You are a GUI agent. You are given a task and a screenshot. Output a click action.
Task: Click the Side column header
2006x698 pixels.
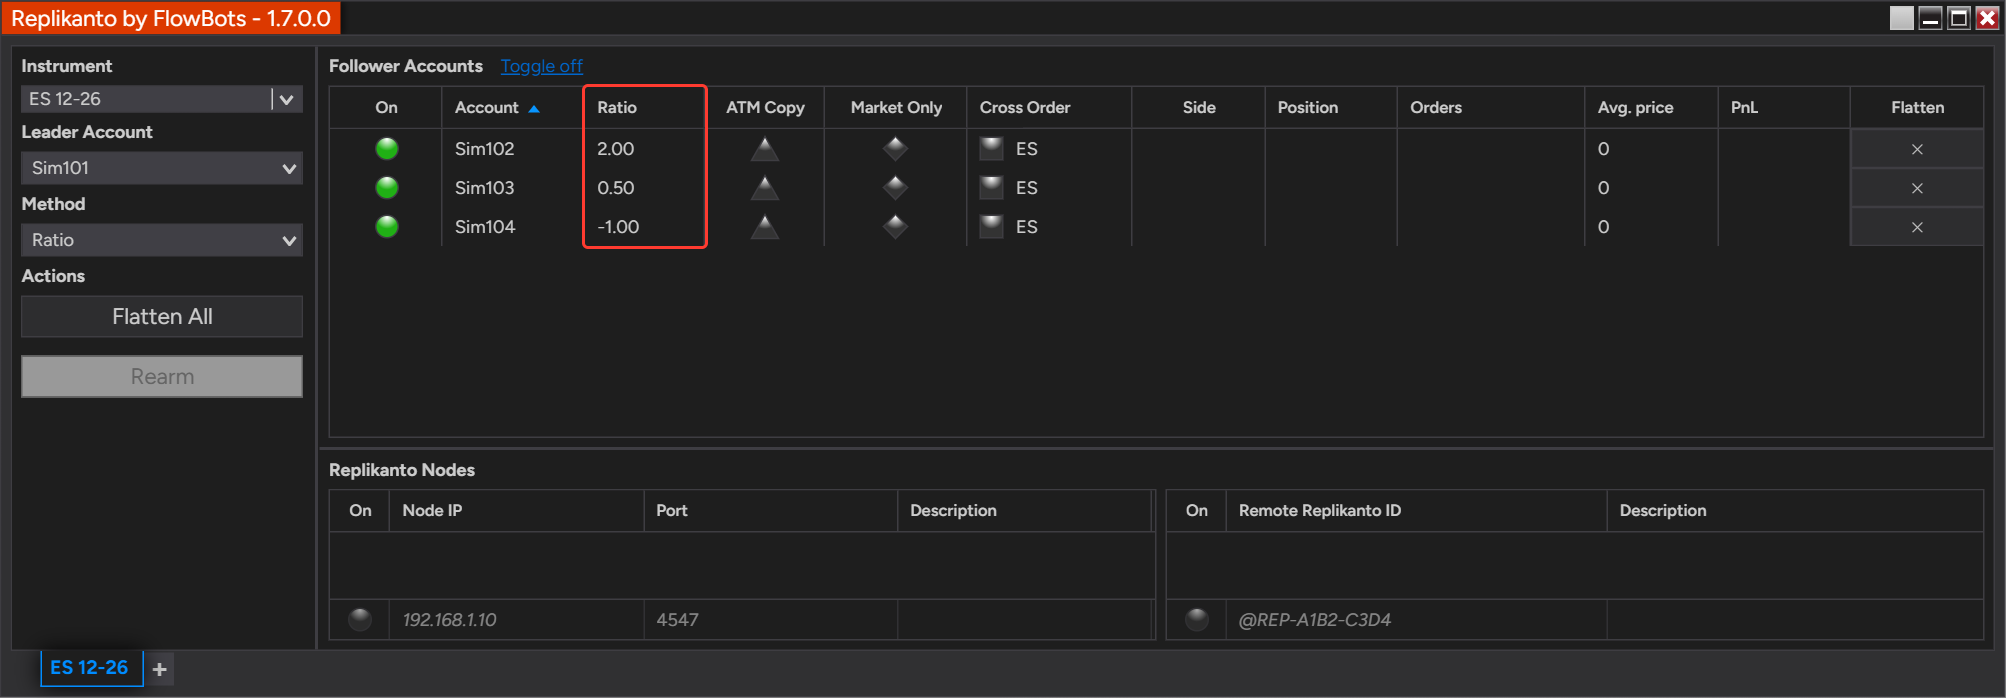point(1198,107)
